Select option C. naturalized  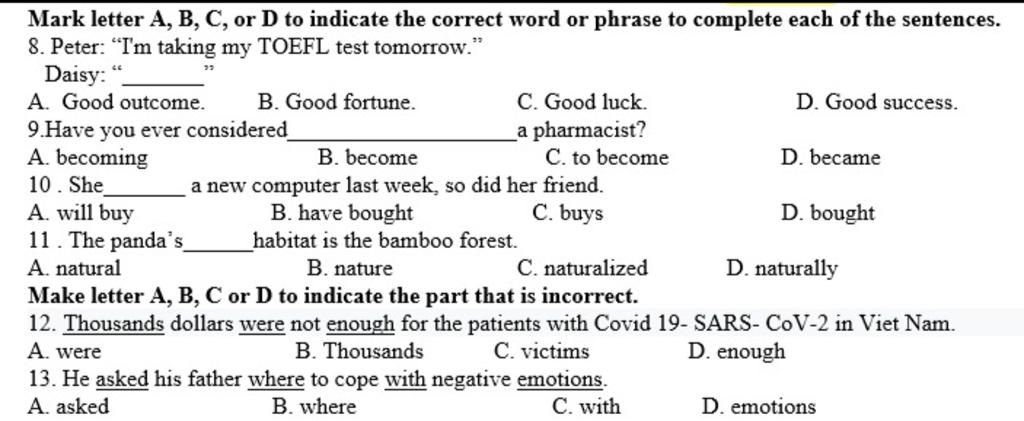coord(582,268)
